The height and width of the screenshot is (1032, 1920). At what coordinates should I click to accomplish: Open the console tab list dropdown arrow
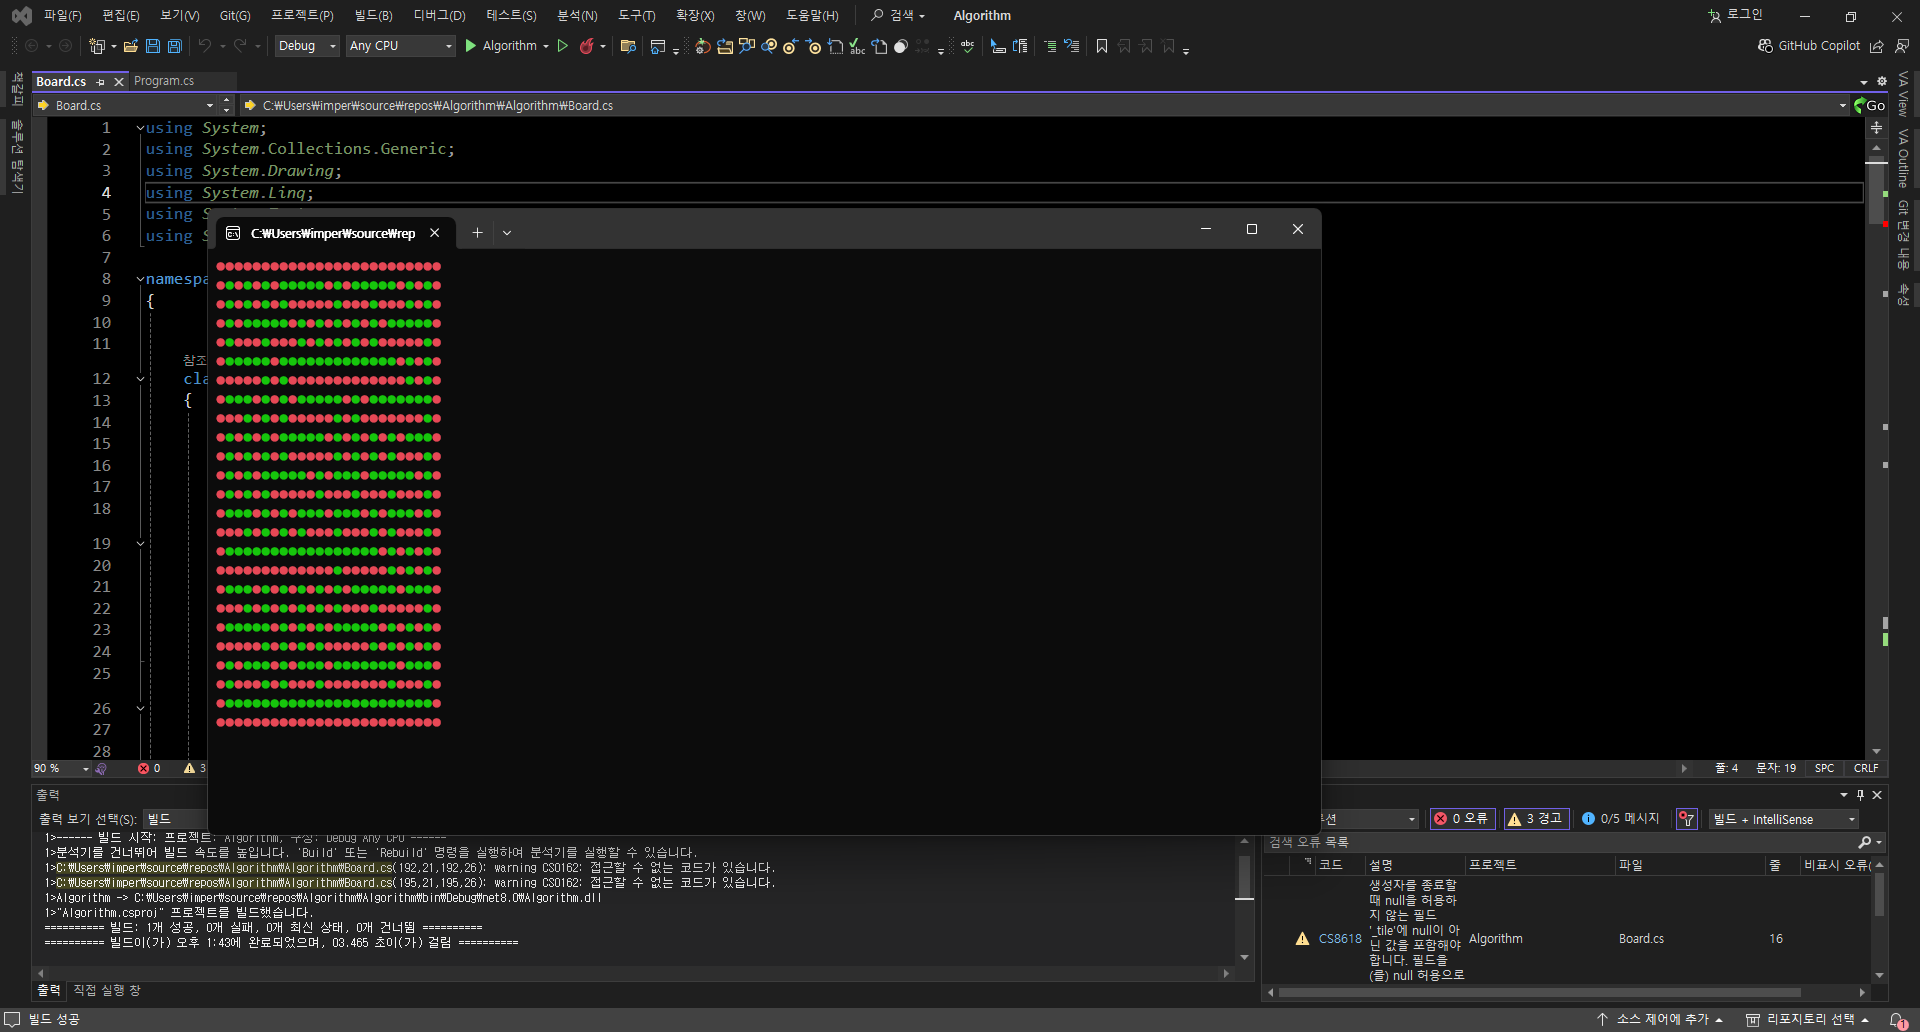(507, 233)
